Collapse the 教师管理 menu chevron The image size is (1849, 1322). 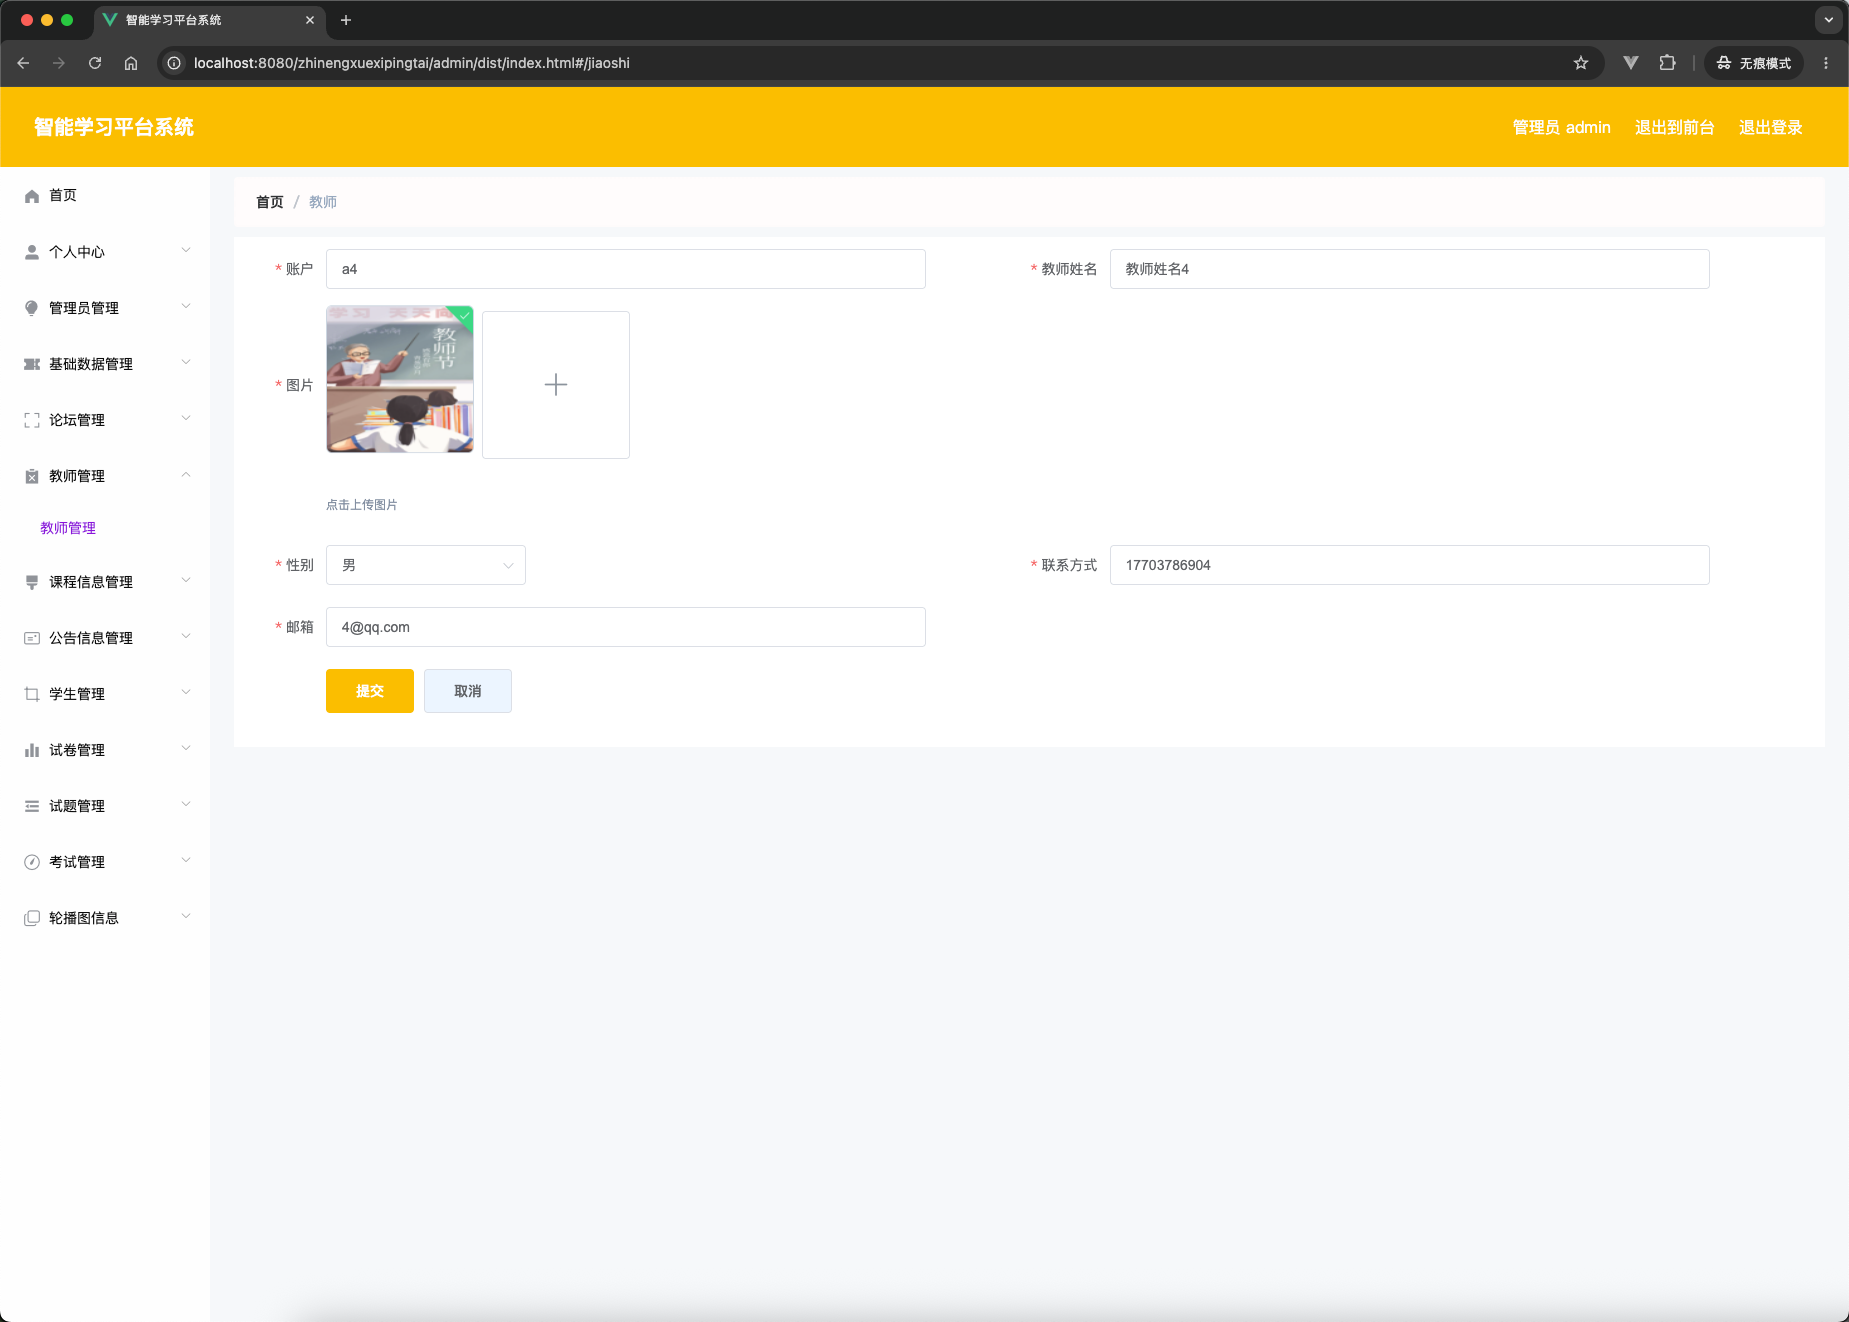click(186, 475)
